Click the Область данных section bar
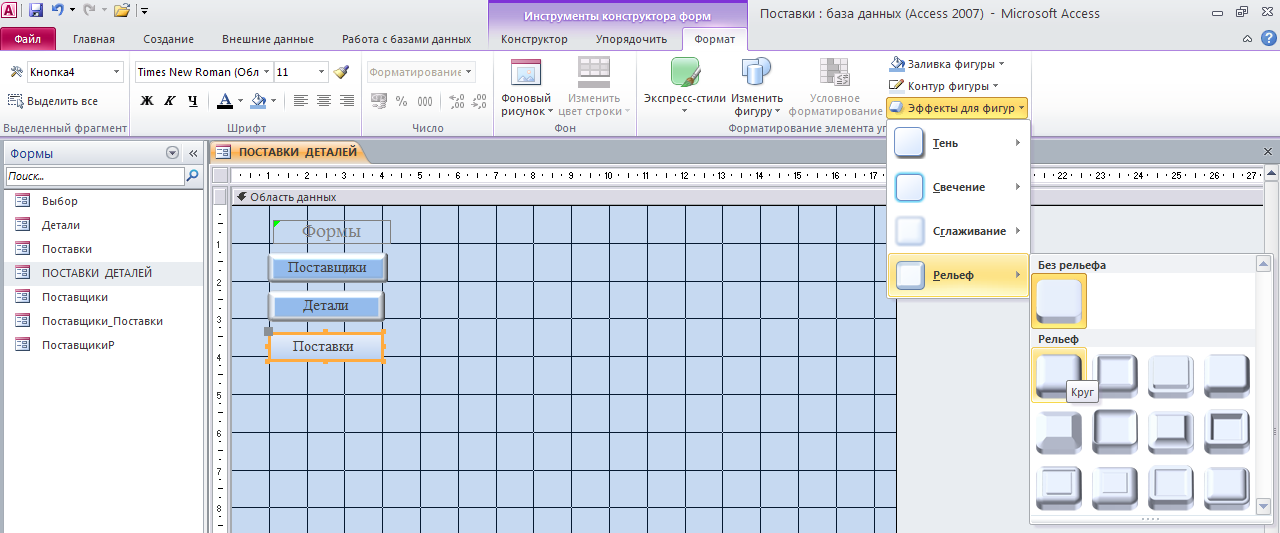Screen dimensions: 1280x533 [x=563, y=197]
